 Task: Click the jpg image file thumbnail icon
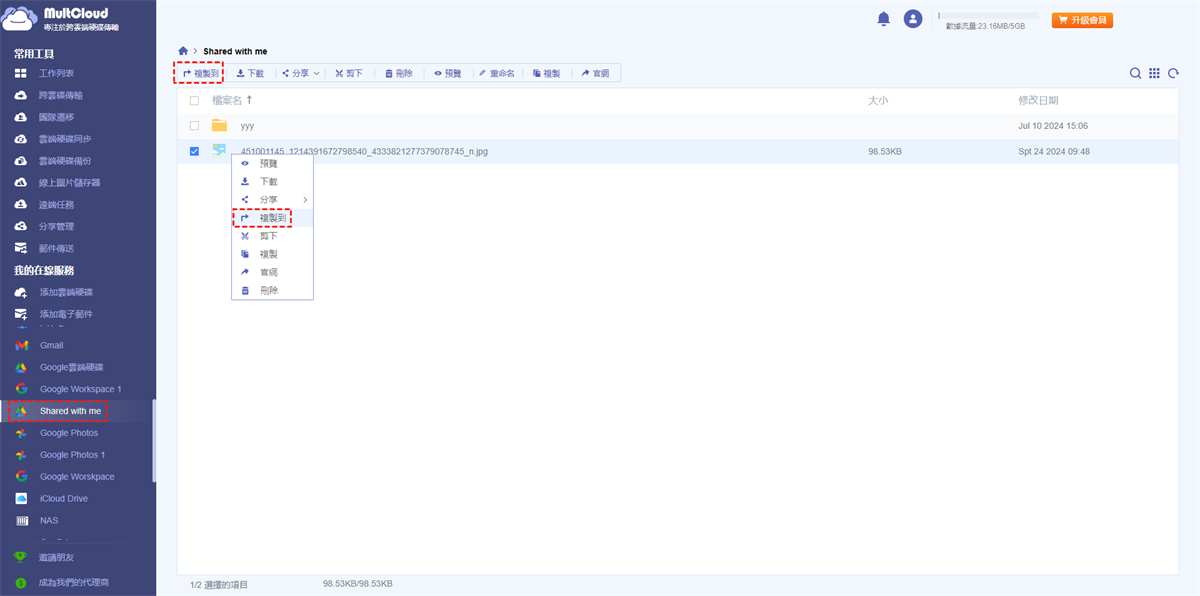pyautogui.click(x=219, y=151)
